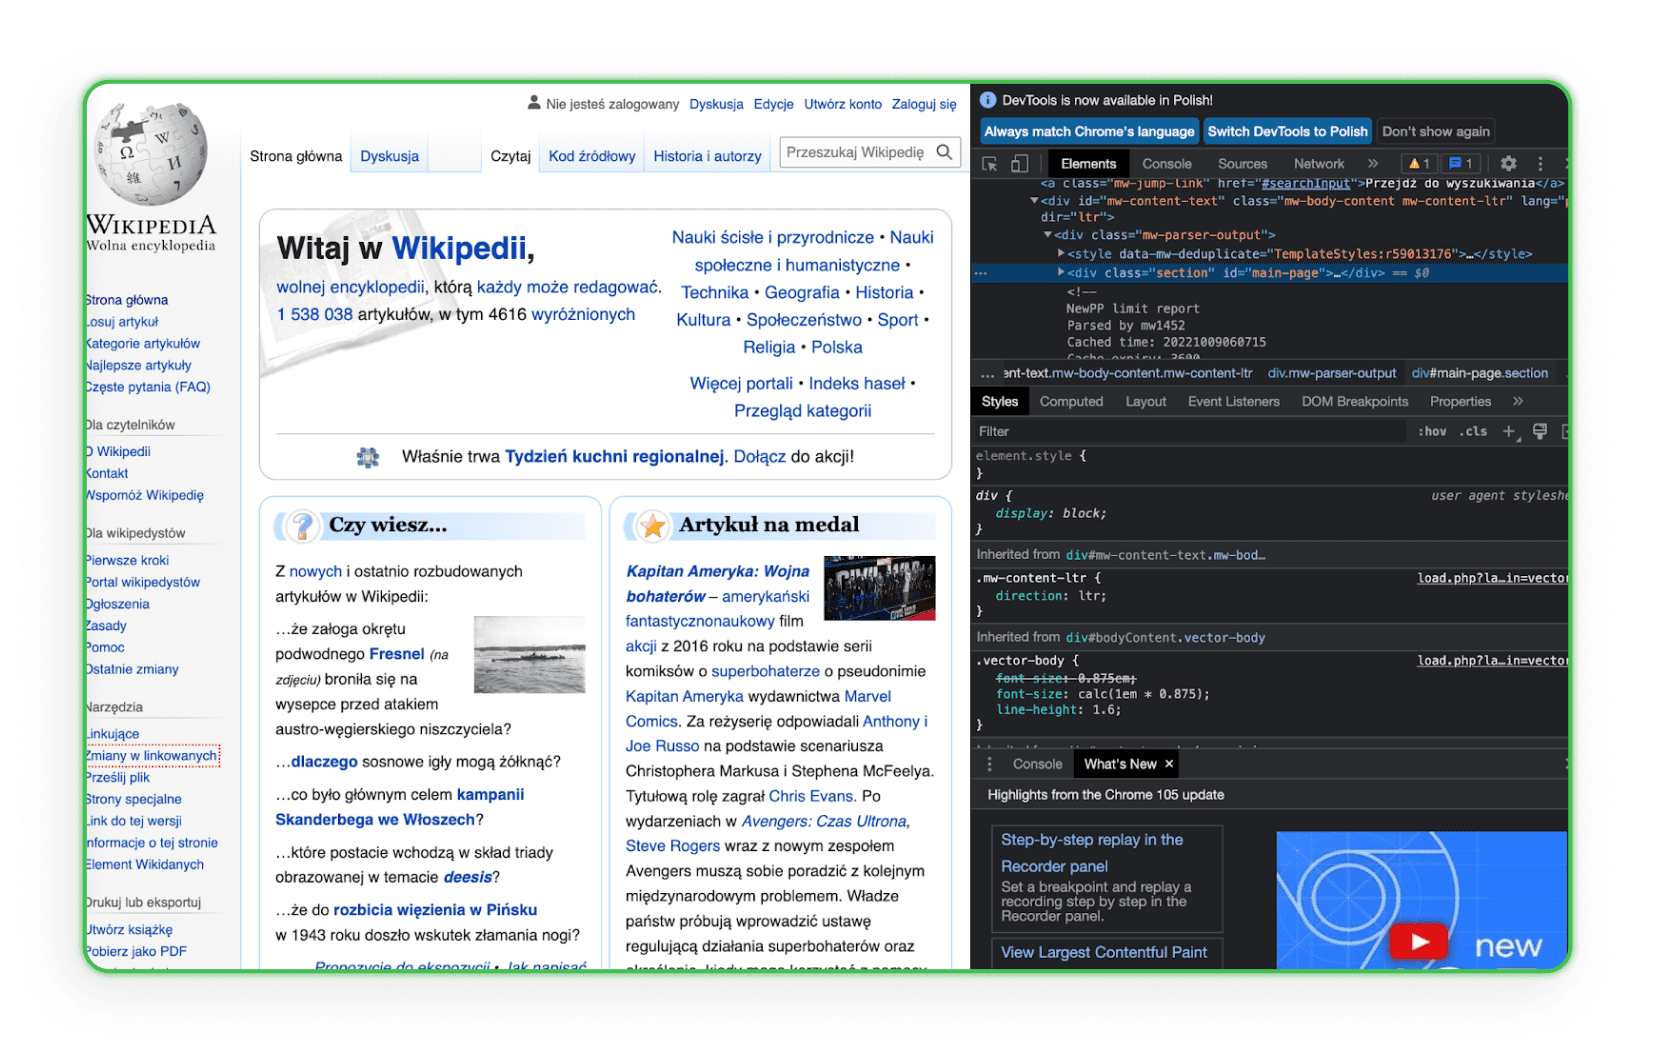Click the Przegląd kategorii link
This screenshot has width=1655, height=1053.
802,411
